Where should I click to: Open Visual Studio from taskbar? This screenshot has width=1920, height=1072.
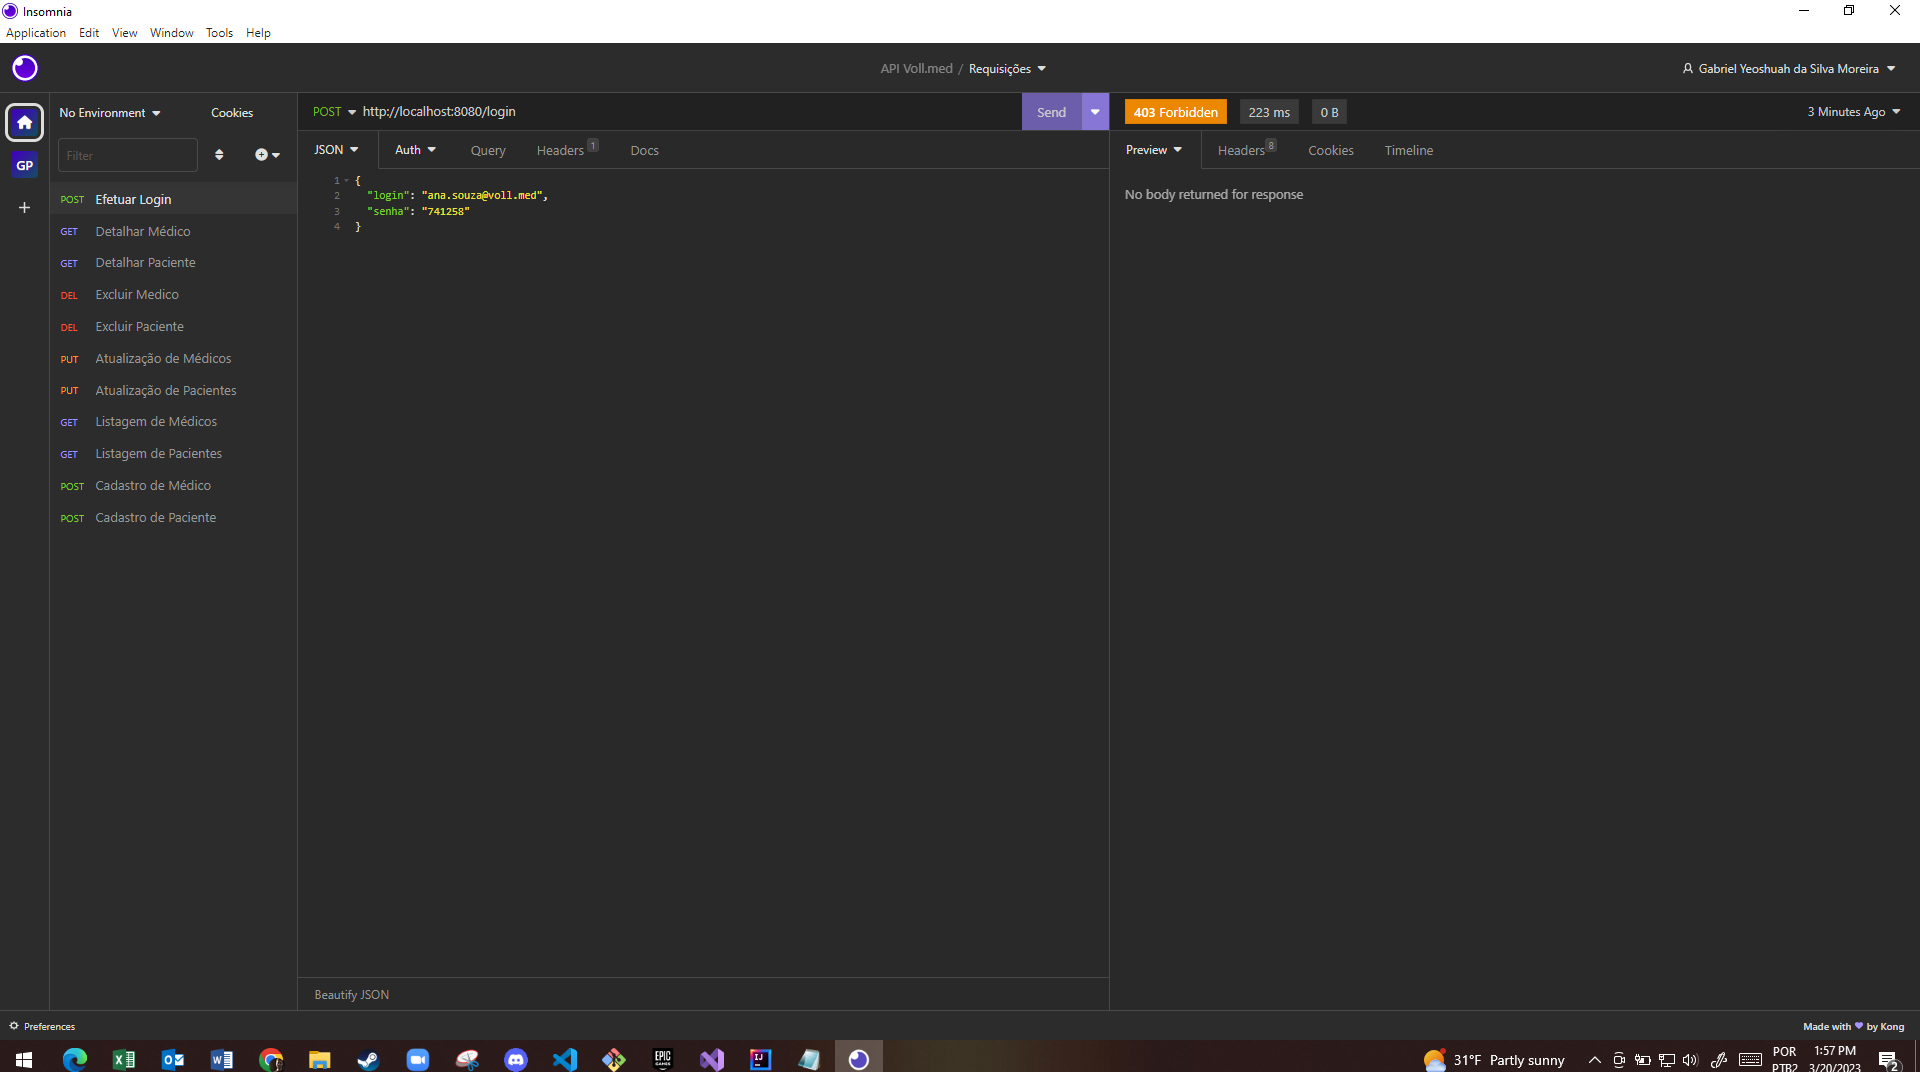712,1059
